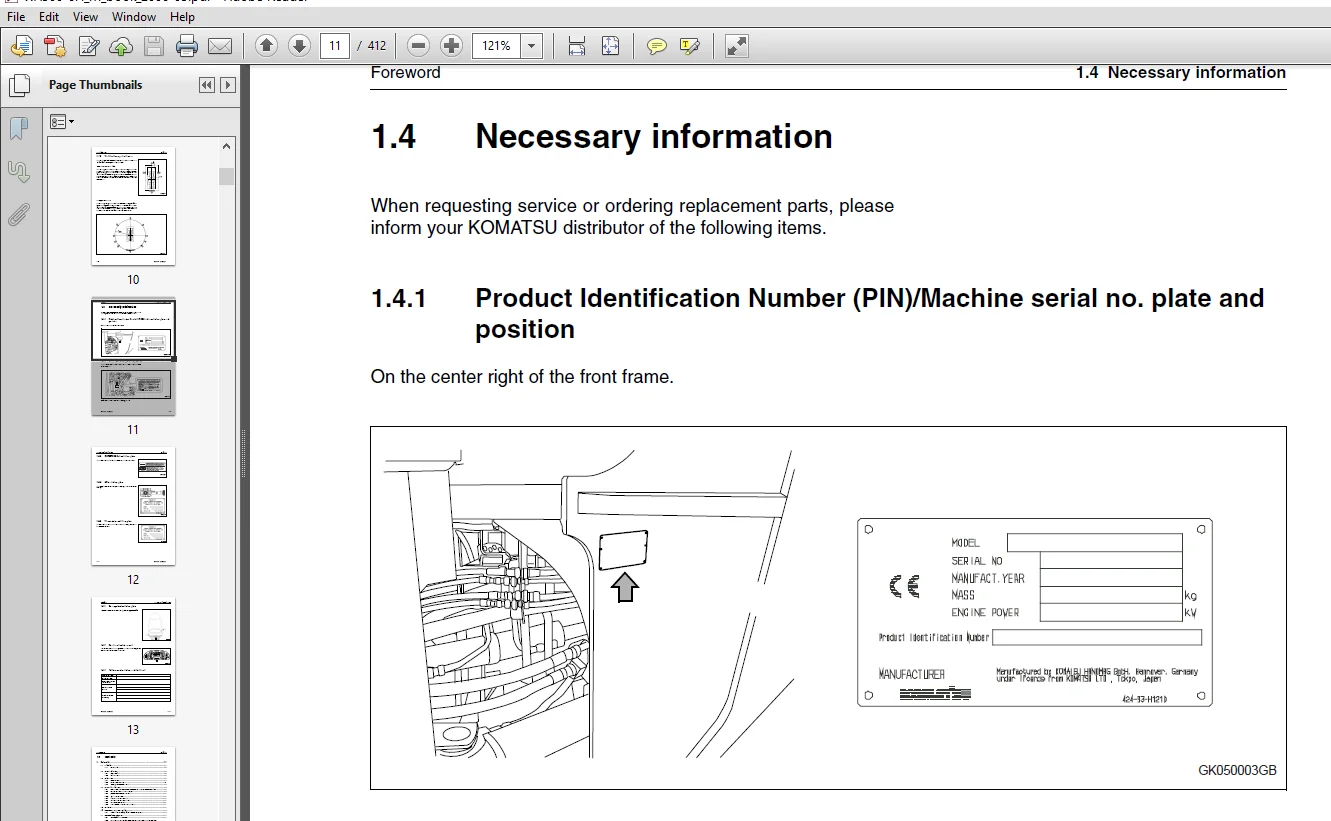Click the Page Thumbnails panel icon
The height and width of the screenshot is (821, 1331).
(x=18, y=85)
